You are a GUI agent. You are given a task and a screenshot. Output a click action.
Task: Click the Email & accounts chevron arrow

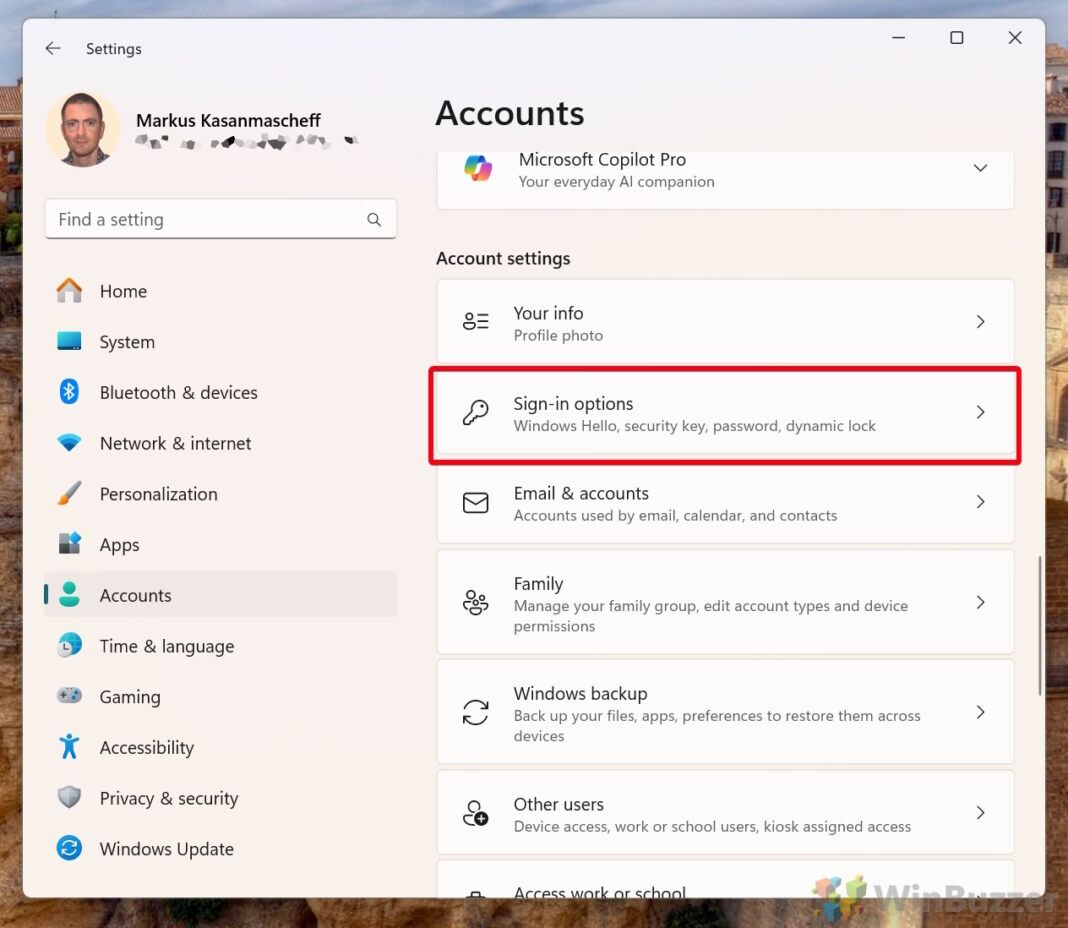(x=980, y=502)
